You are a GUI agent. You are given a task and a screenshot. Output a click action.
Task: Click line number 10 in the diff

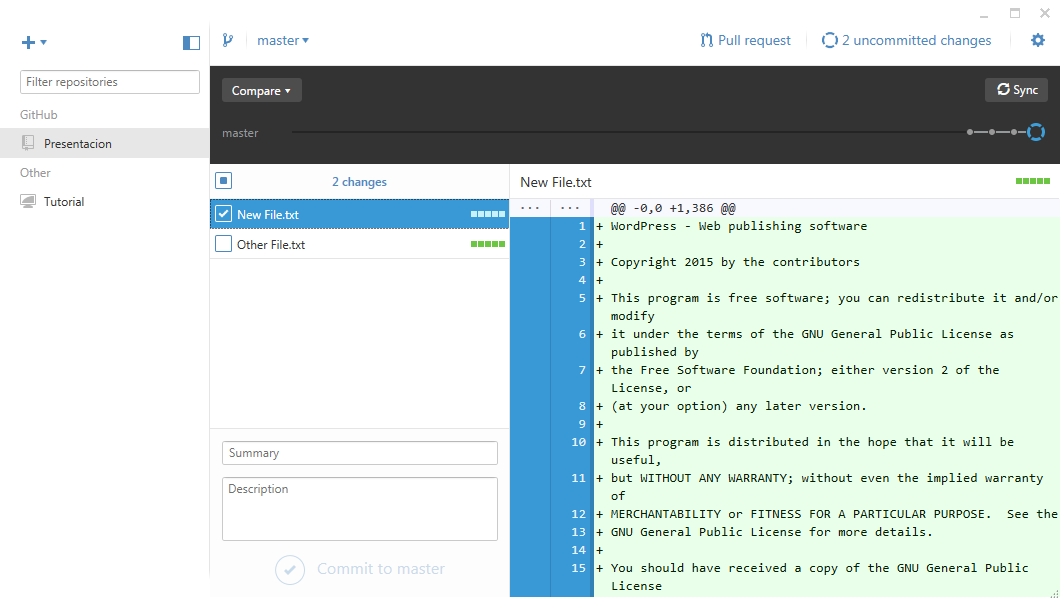[579, 442]
